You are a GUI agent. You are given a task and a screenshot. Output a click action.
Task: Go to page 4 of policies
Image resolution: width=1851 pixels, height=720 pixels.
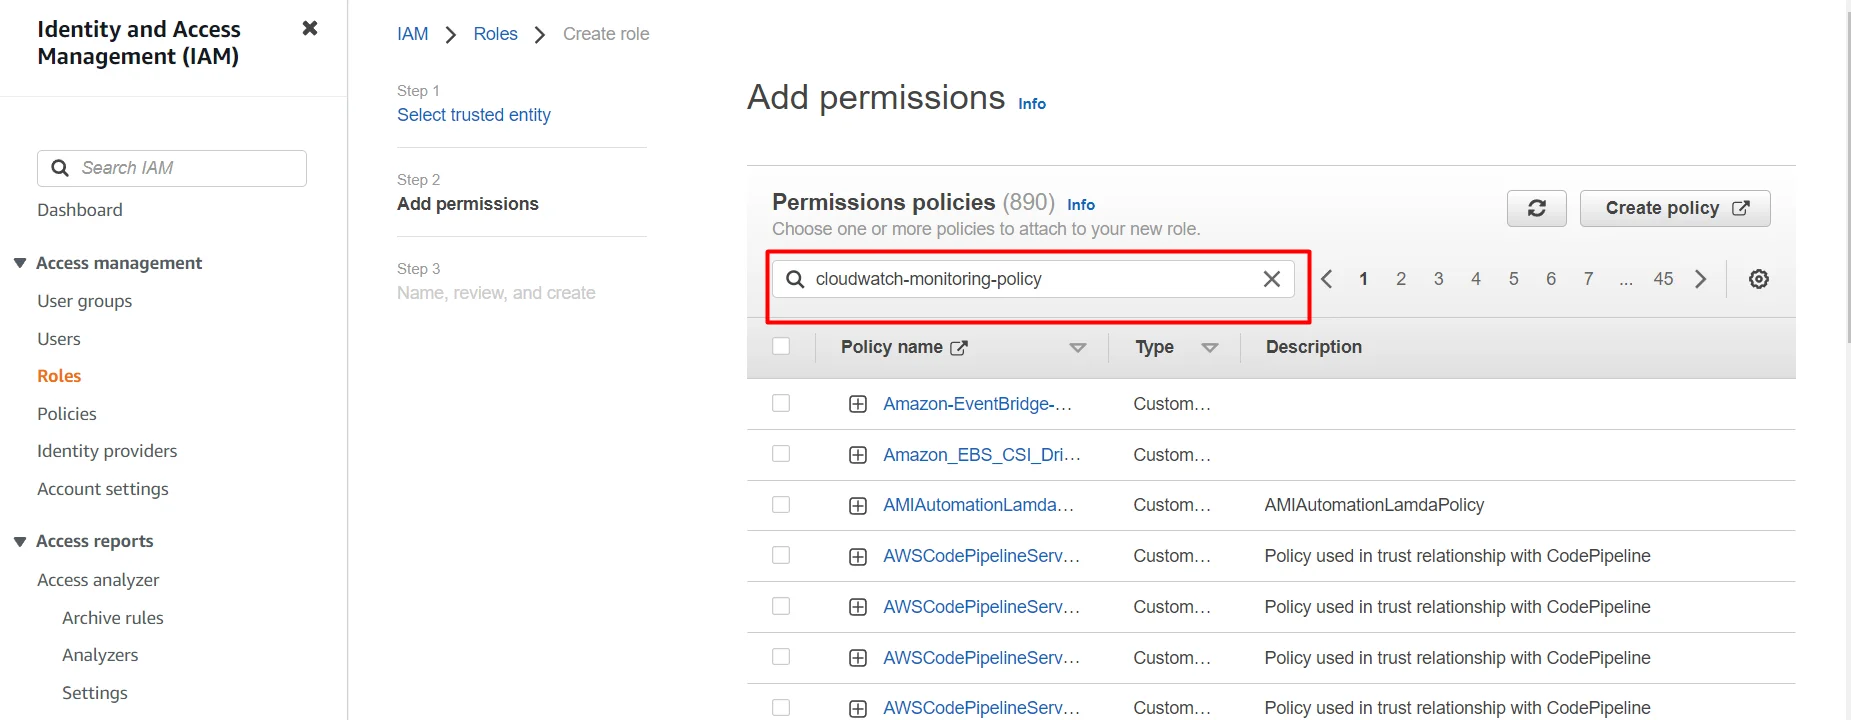(x=1476, y=279)
